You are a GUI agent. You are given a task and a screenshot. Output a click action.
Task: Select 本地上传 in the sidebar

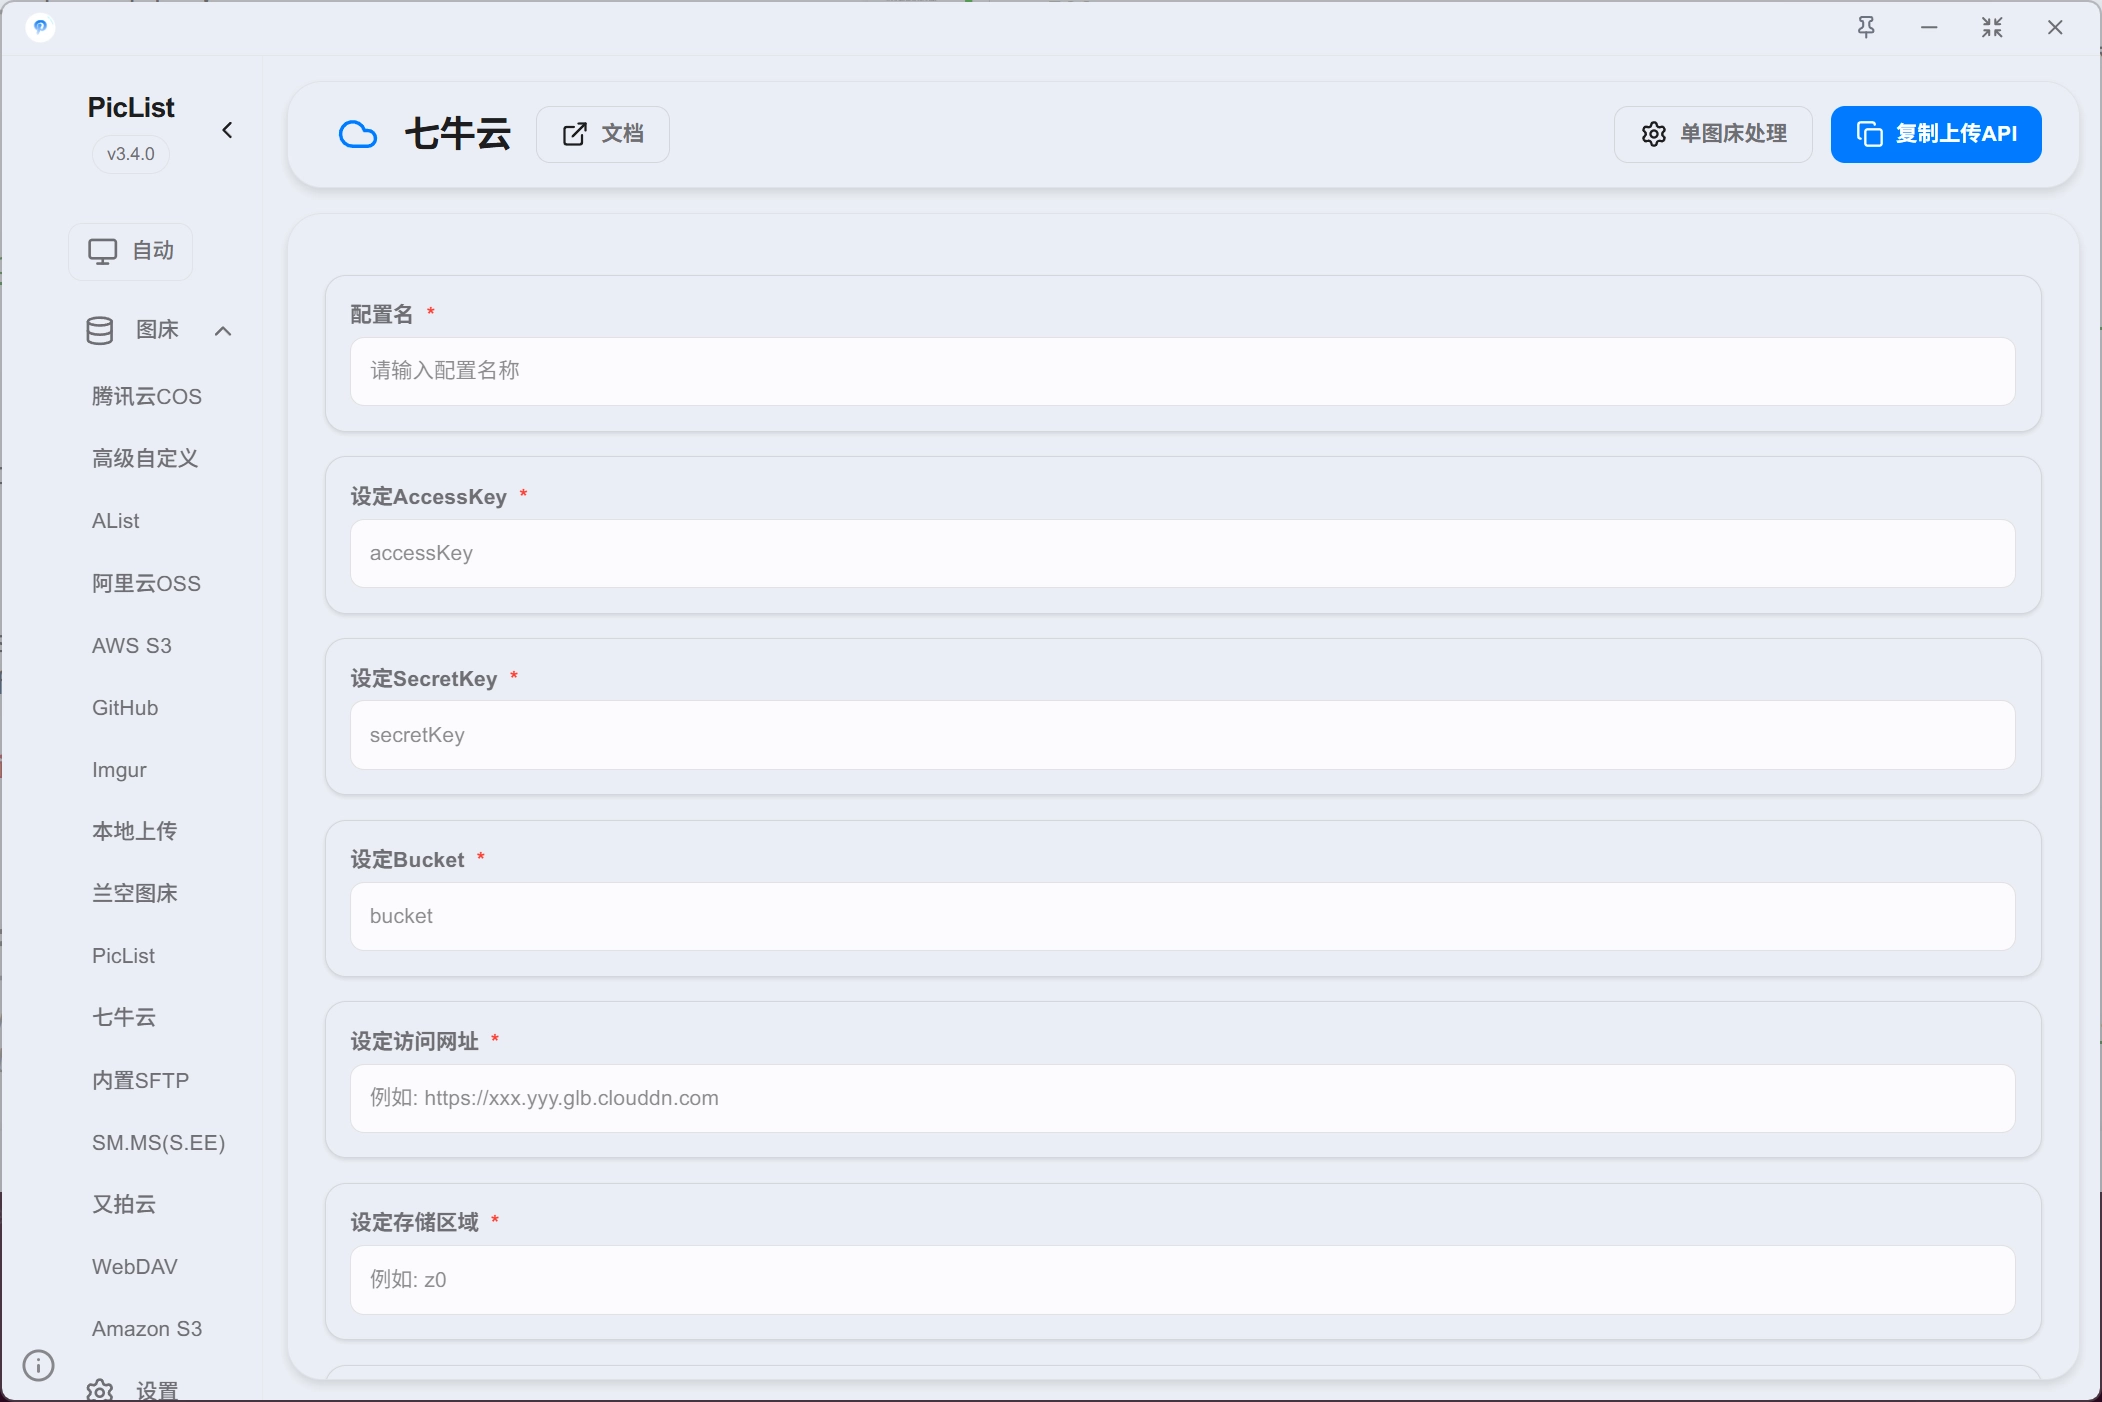pos(134,831)
